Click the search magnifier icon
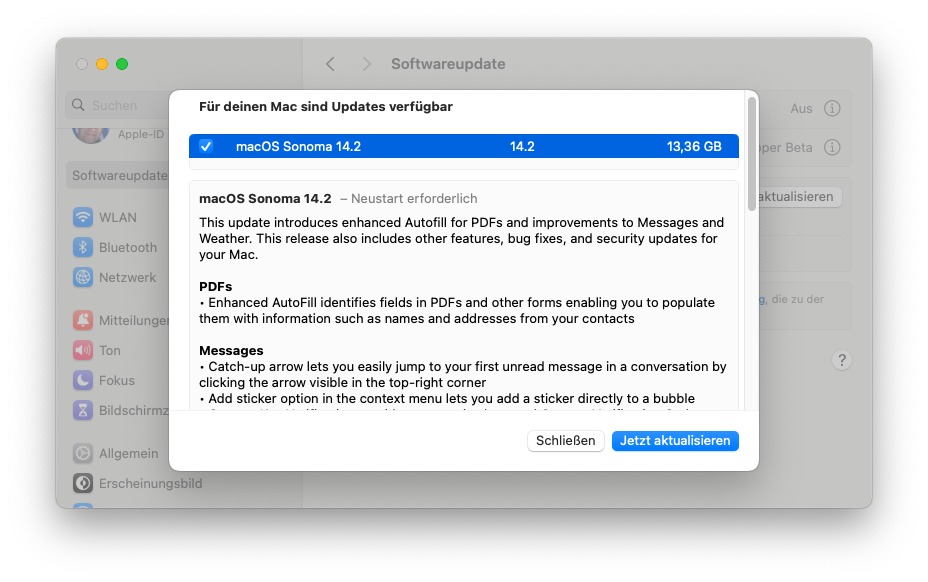The image size is (928, 582). [78, 105]
